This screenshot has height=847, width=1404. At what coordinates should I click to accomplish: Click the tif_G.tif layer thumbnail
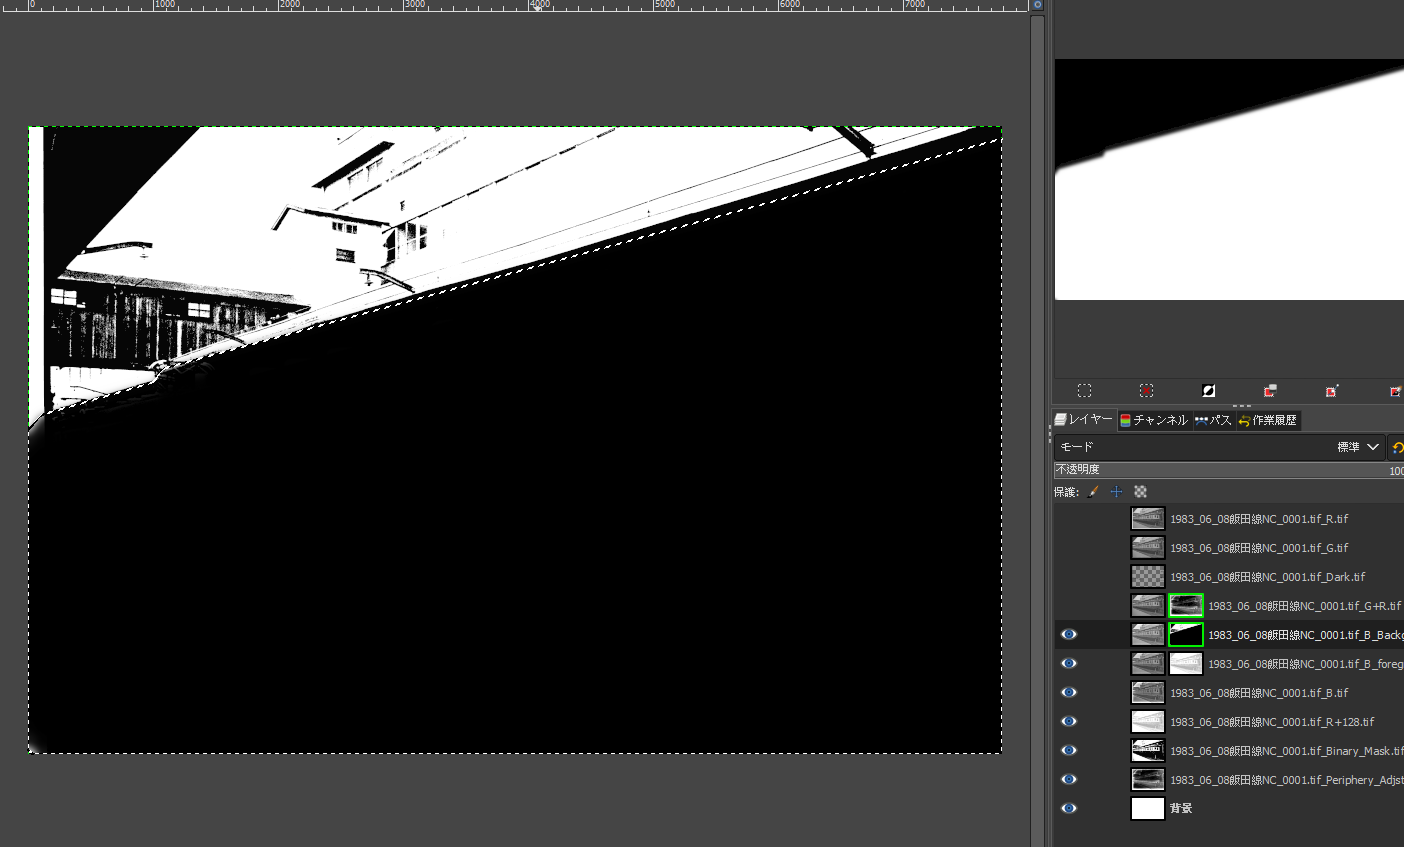click(x=1148, y=548)
